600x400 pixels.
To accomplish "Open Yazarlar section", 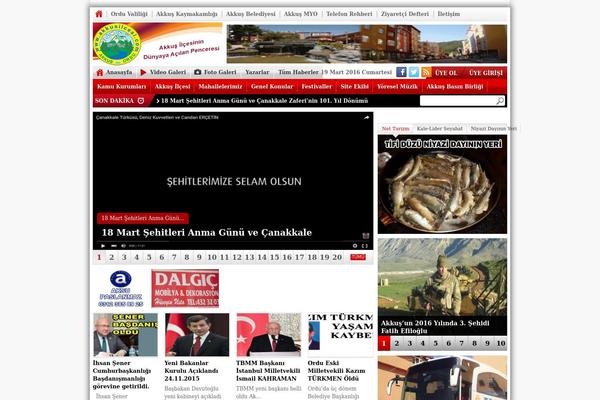I will click(x=257, y=72).
